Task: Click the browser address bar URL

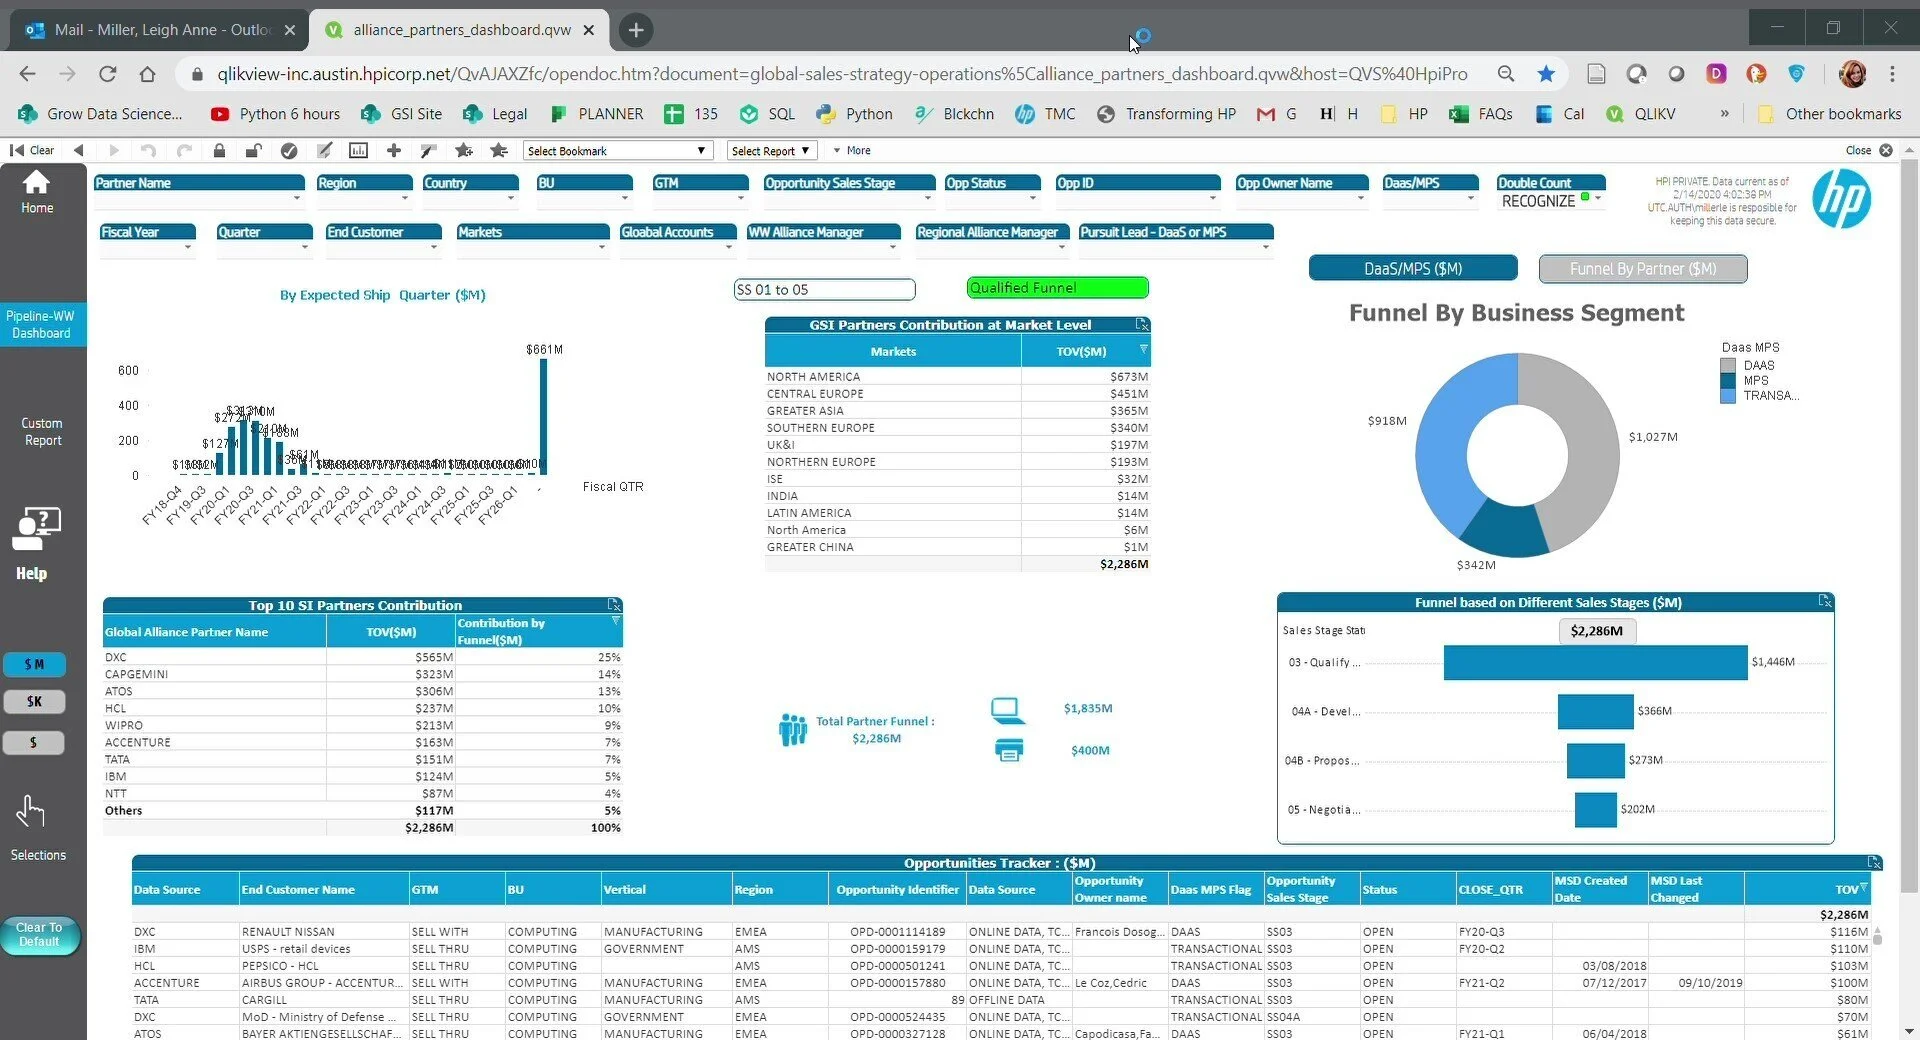Action: 841,74
